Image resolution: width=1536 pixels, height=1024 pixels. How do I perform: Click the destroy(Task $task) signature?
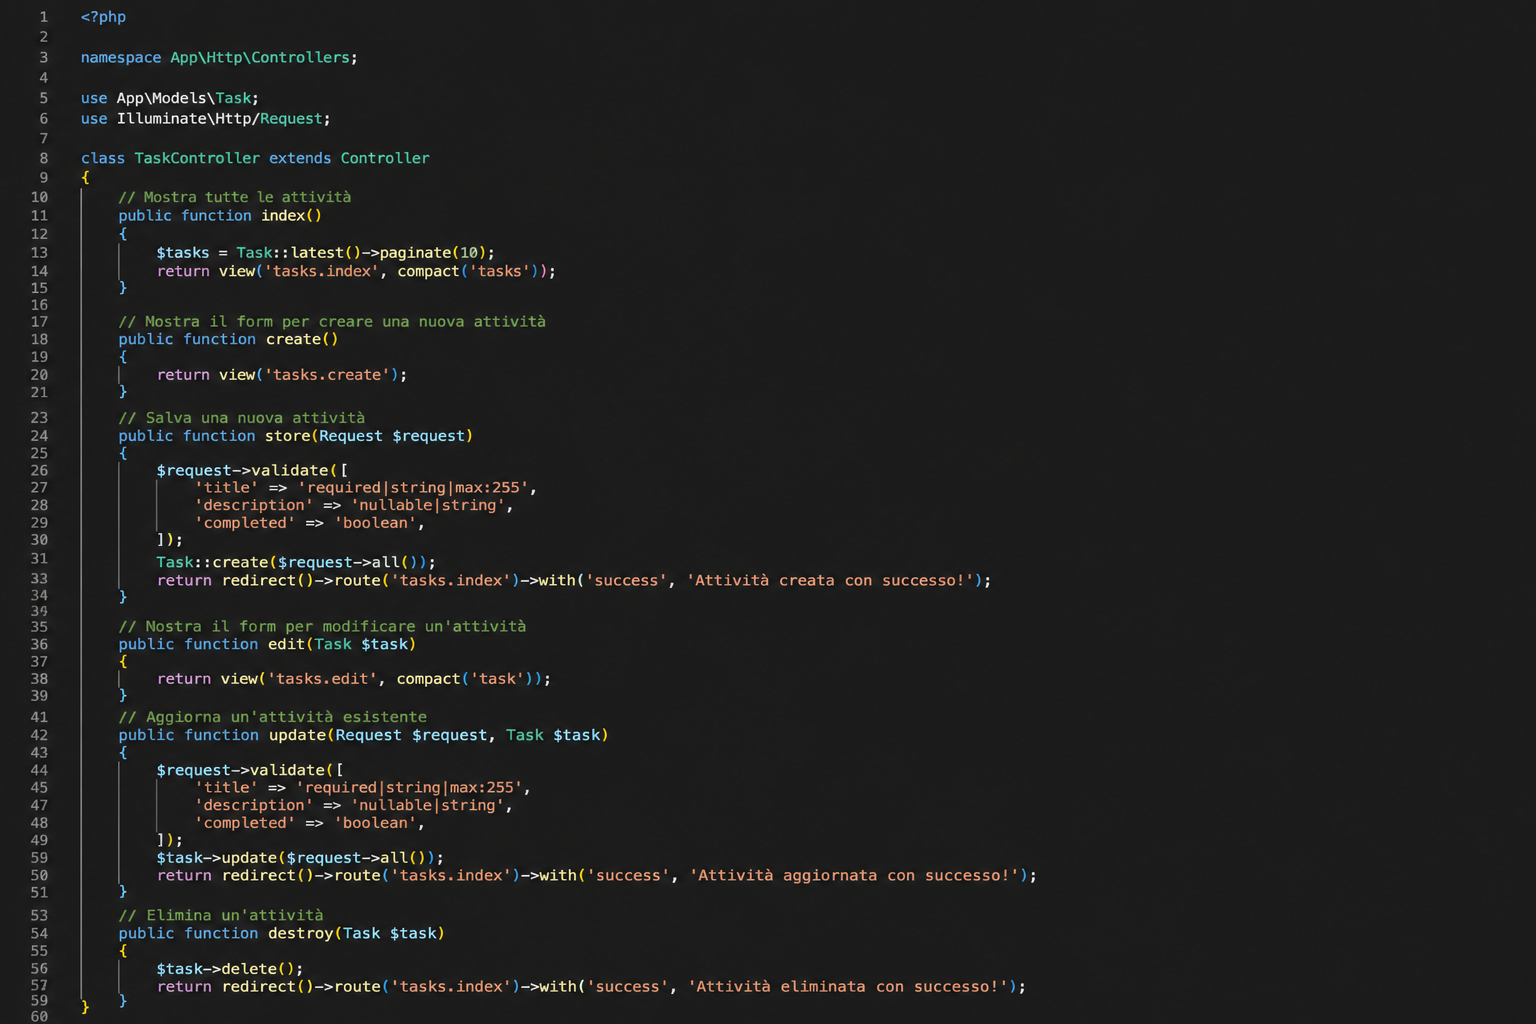356,934
